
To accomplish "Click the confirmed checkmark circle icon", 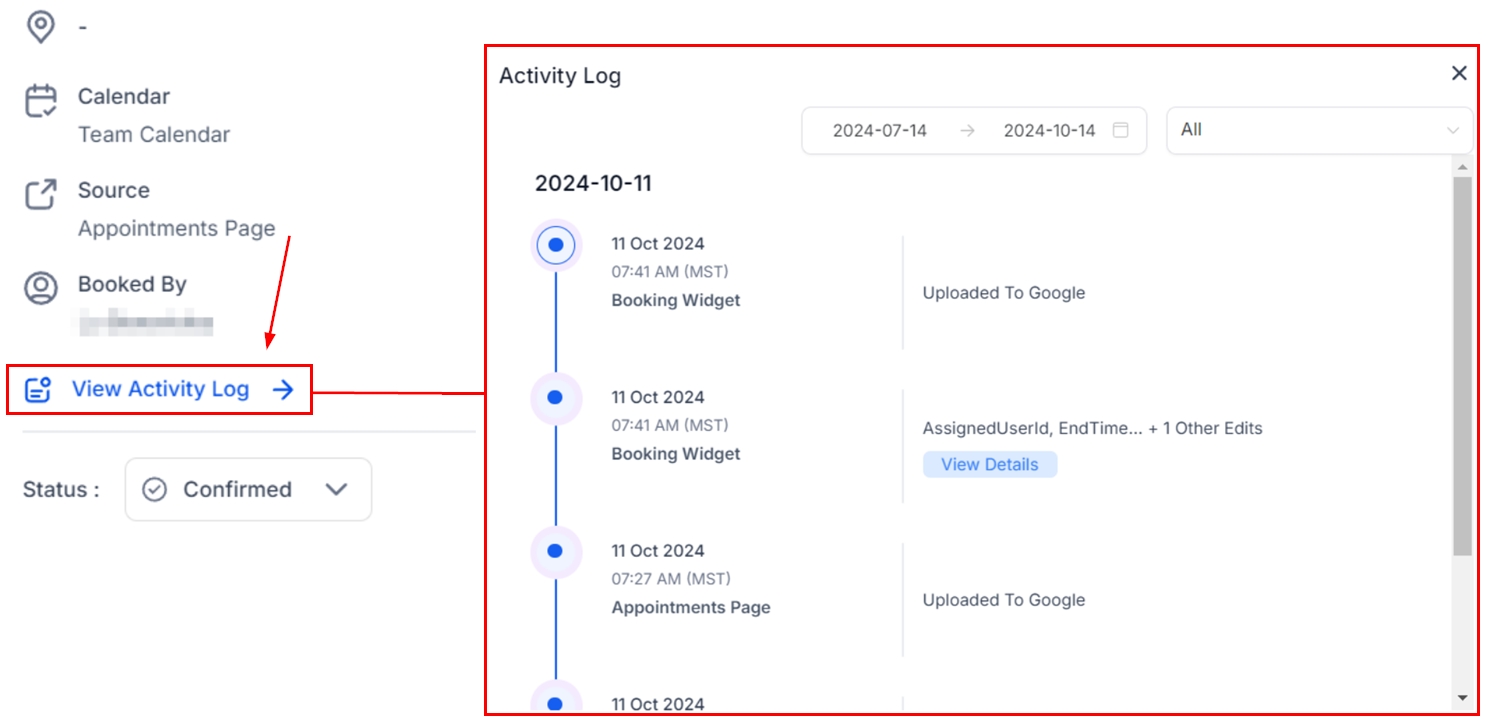I will [154, 490].
